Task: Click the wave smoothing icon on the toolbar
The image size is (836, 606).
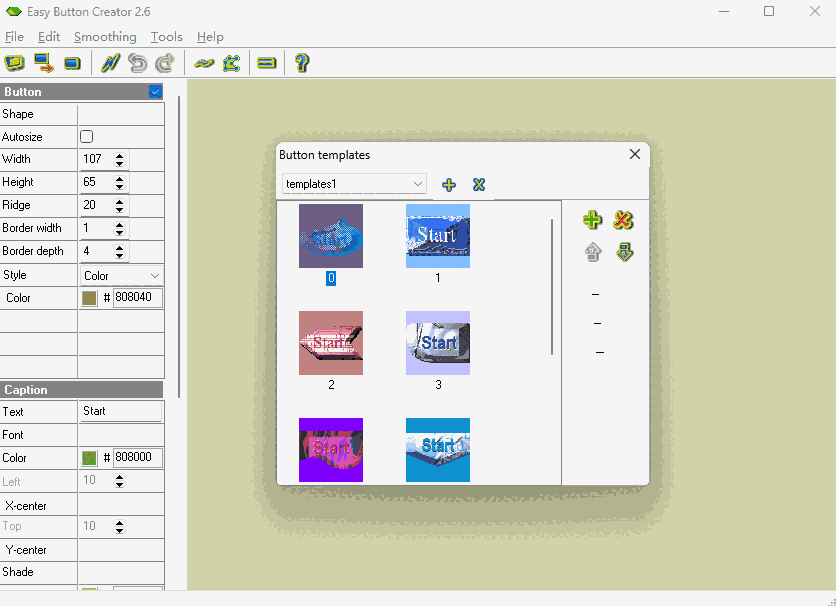Action: (x=203, y=63)
